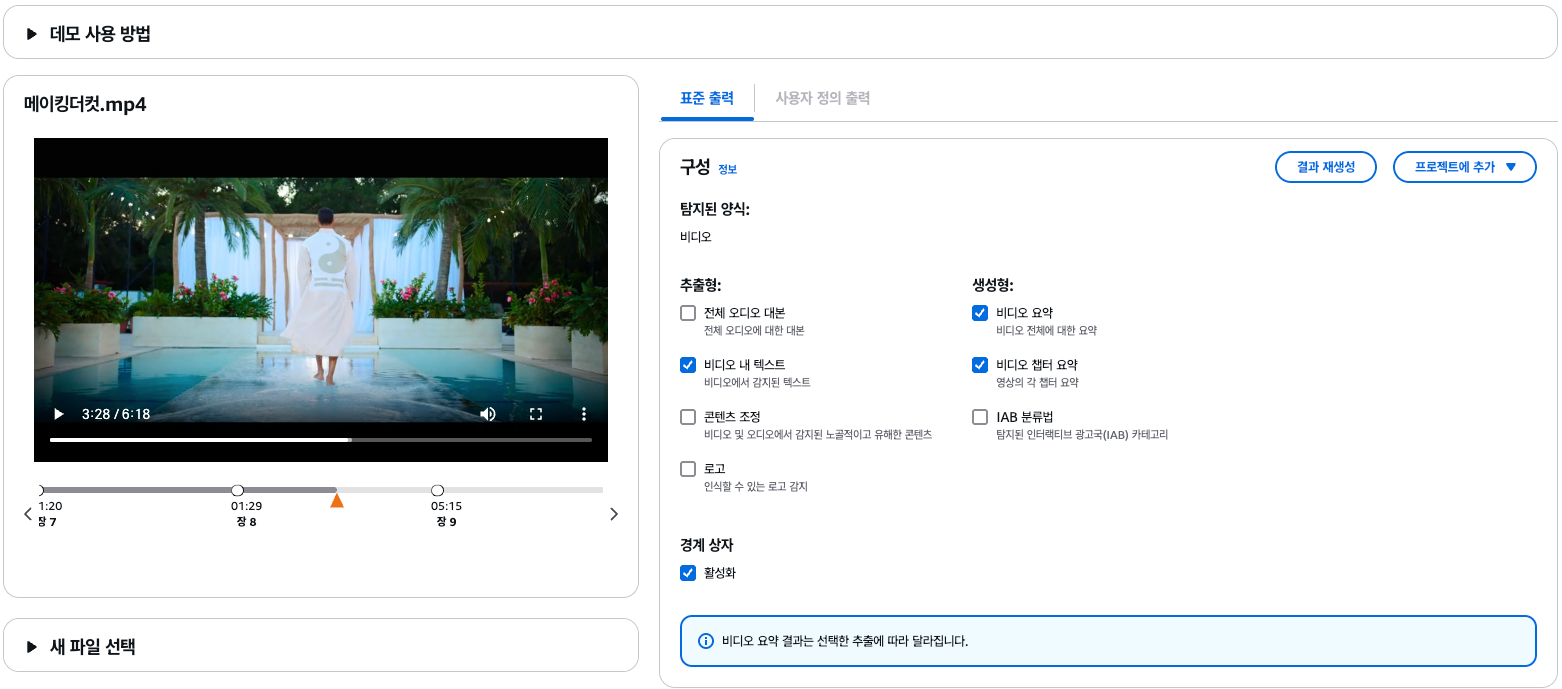Select the 표준 출력 tab

(707, 98)
